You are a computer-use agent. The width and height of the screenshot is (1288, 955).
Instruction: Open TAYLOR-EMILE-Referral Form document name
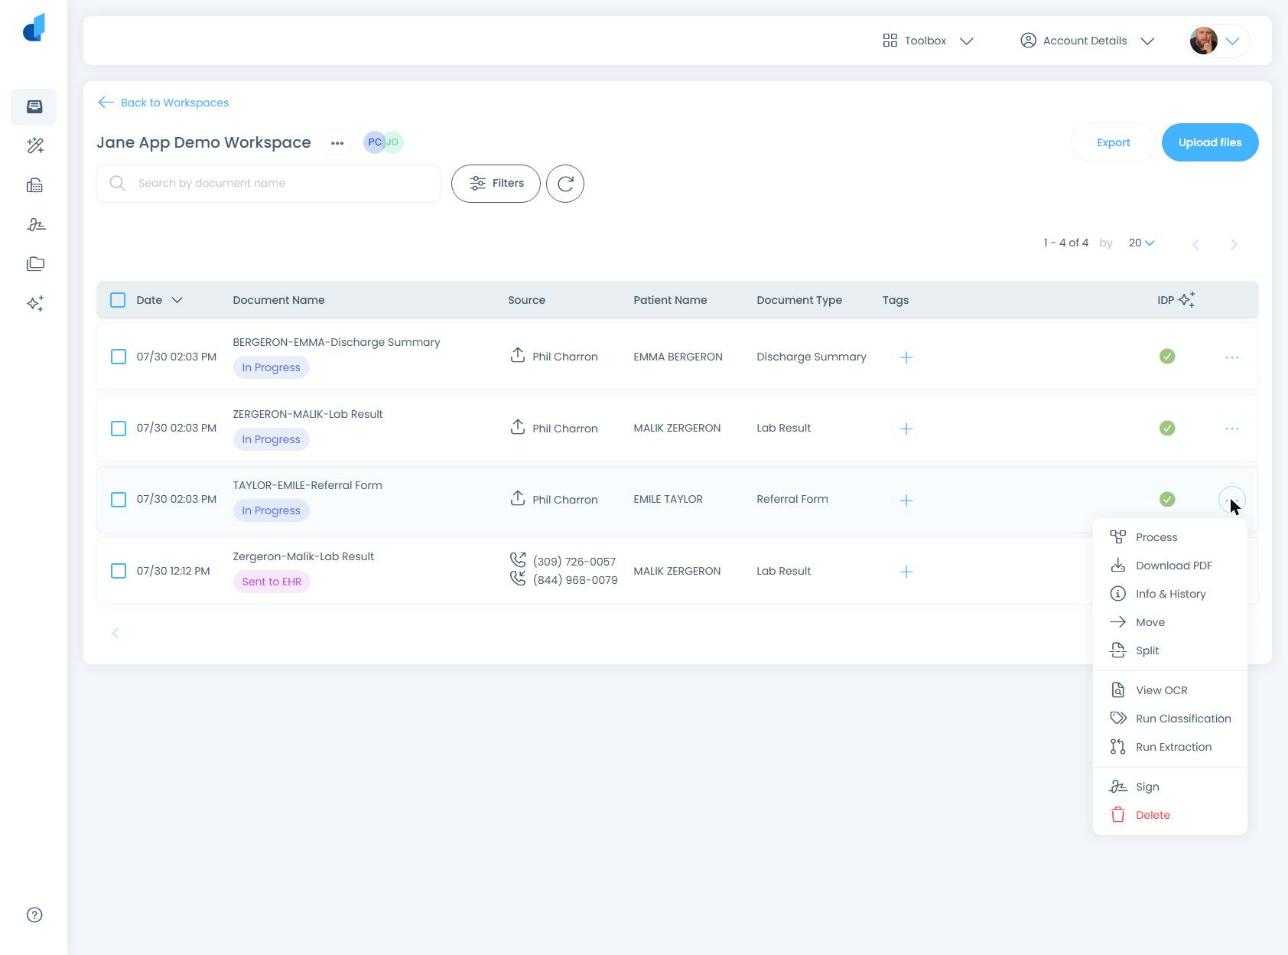(x=307, y=485)
